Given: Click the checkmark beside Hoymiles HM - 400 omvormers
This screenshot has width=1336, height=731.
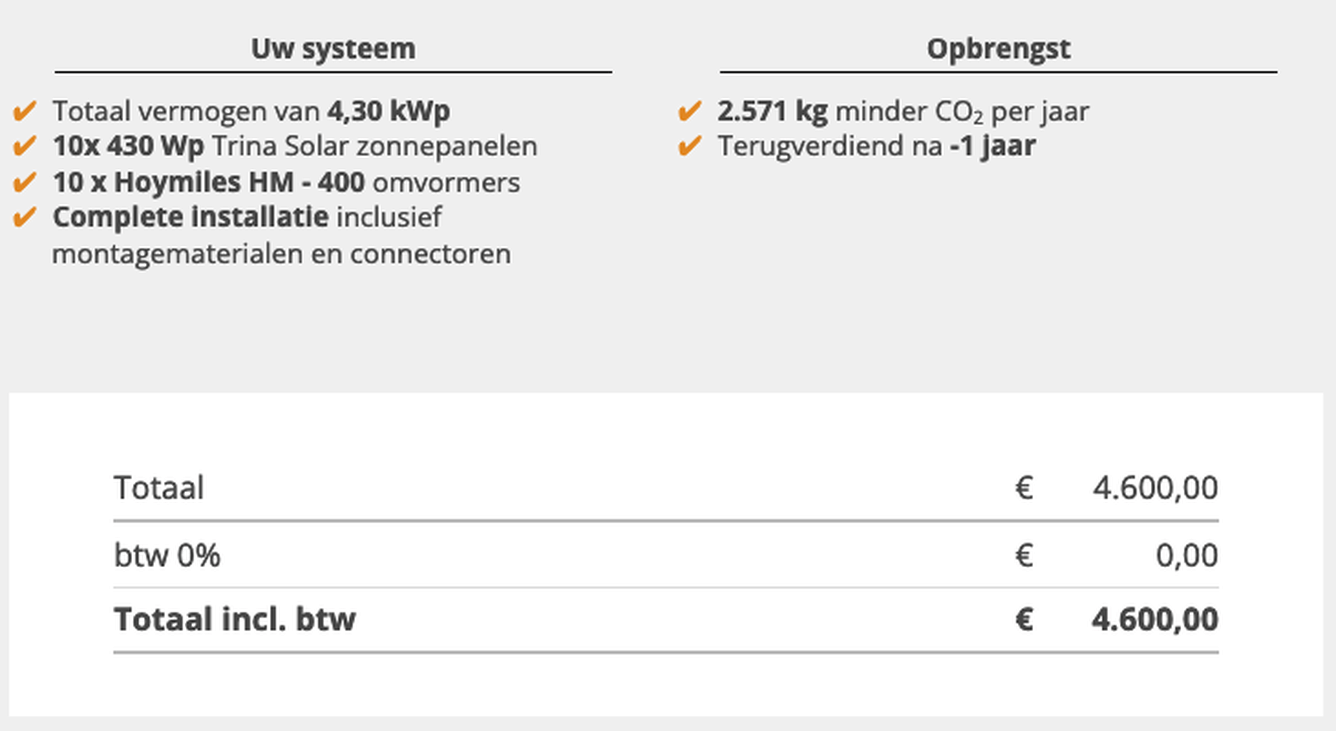Looking at the screenshot, I should coord(25,182).
